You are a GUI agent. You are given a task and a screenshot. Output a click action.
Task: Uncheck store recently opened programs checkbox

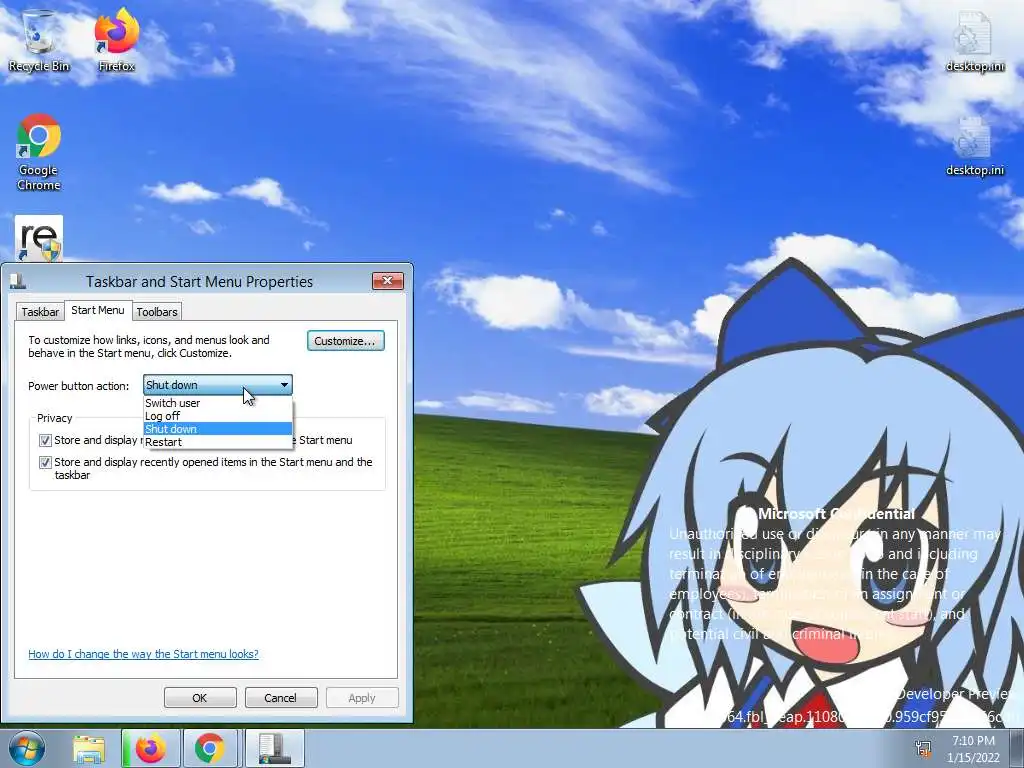pos(45,440)
